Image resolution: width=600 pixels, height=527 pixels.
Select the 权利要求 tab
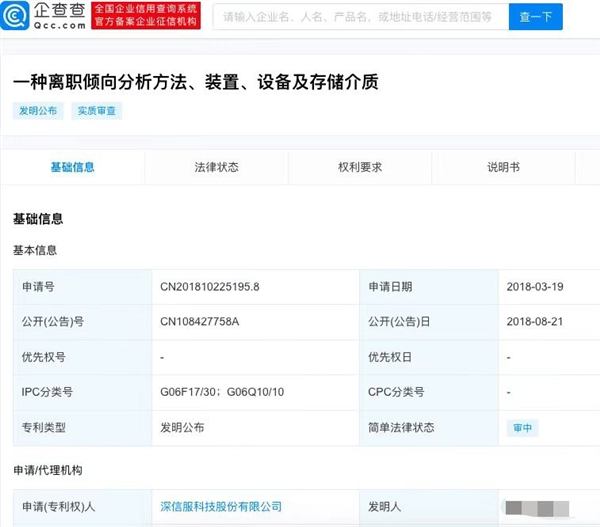click(360, 167)
